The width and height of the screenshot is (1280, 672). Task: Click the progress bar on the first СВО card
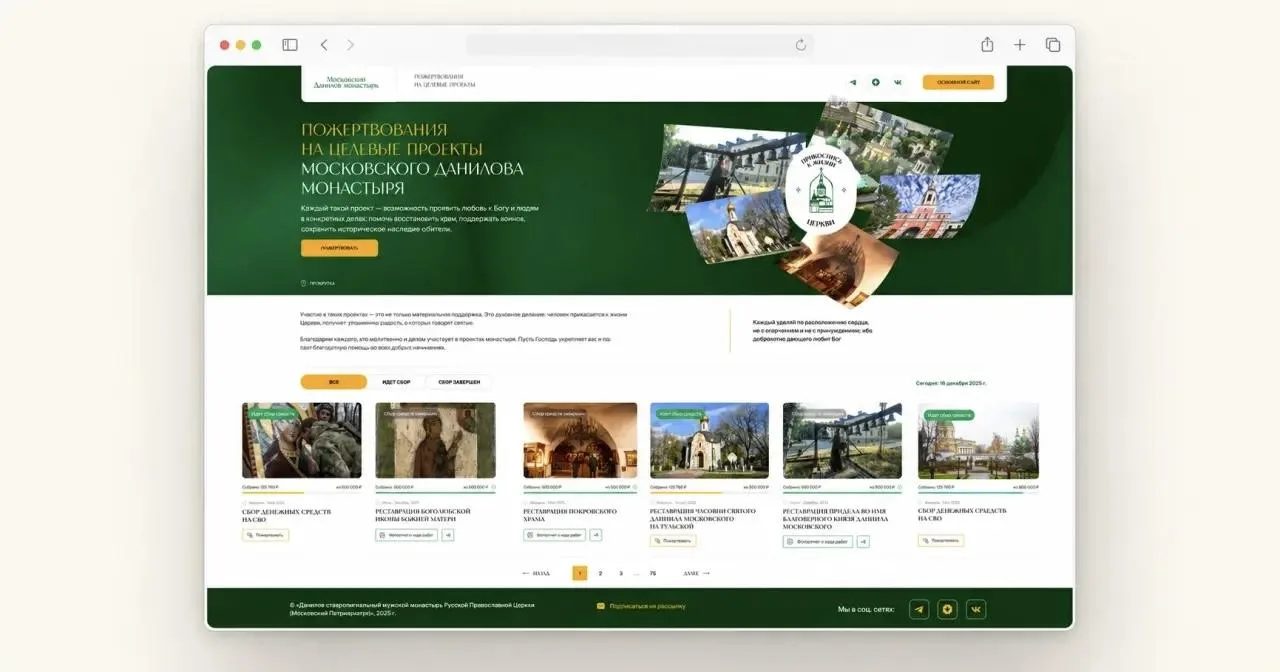click(x=302, y=493)
